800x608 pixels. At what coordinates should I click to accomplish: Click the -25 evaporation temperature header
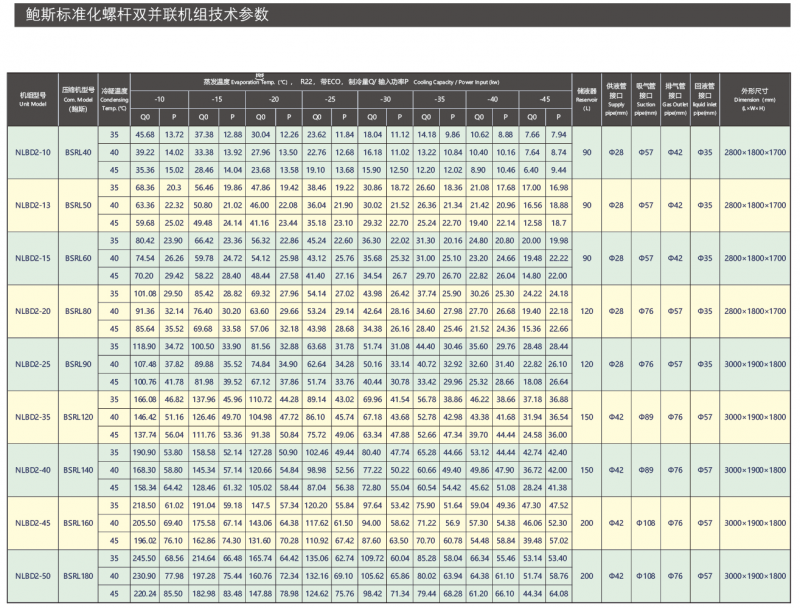[x=330, y=99]
